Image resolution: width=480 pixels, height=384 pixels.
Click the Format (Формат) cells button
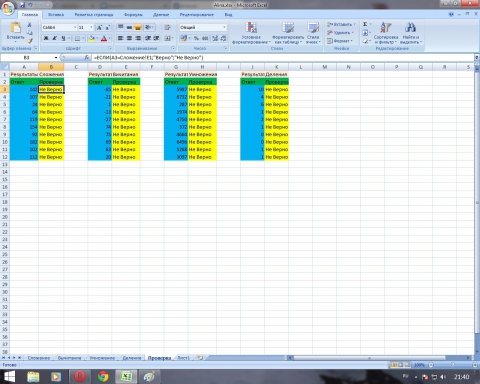coord(340,41)
